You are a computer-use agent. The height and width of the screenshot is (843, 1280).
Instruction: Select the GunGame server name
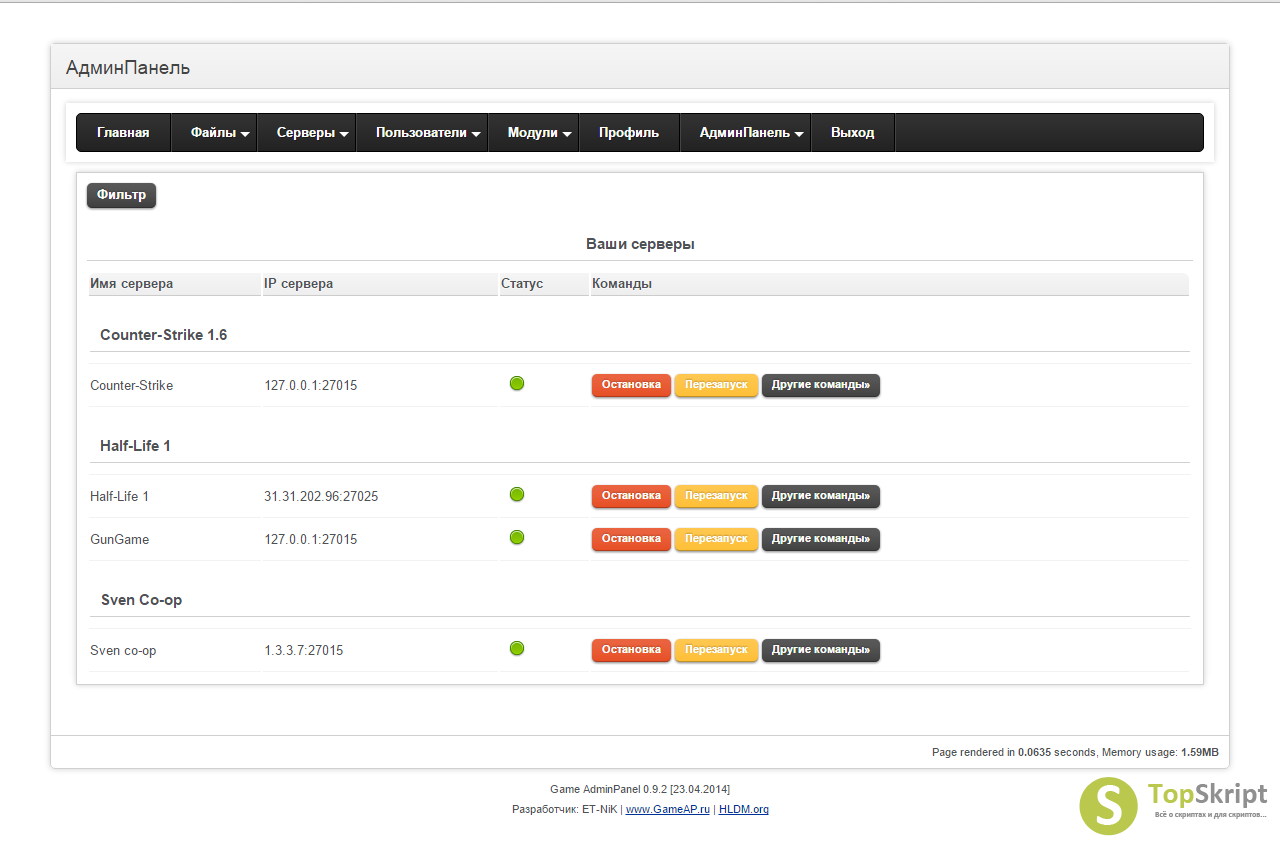coord(119,540)
